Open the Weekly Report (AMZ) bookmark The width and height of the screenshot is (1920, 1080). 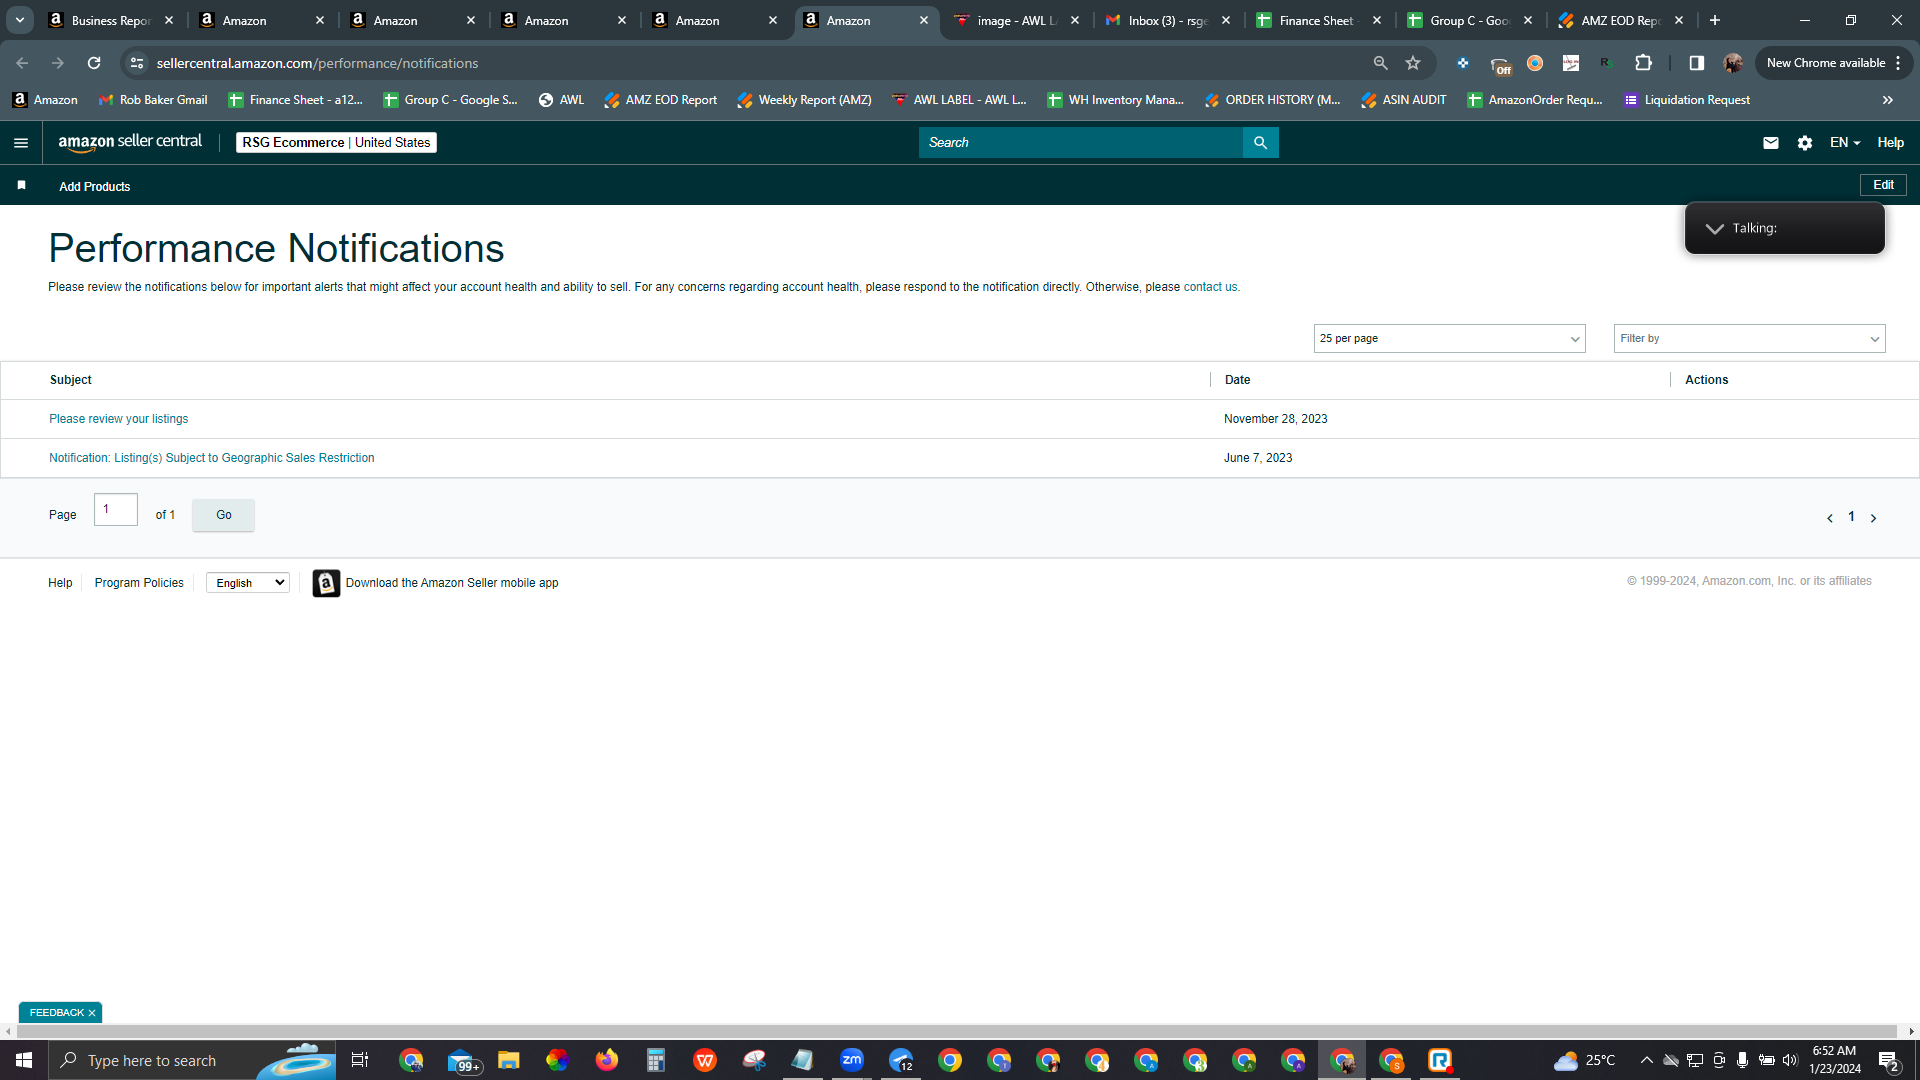pos(804,100)
